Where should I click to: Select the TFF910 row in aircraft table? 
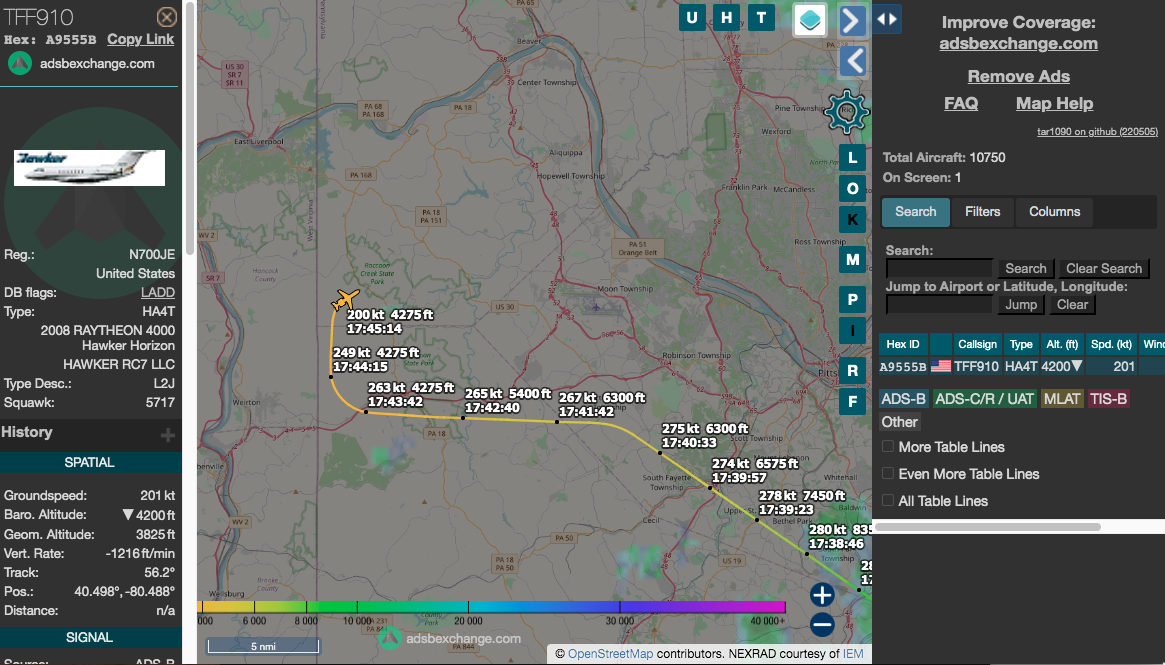pyautogui.click(x=1022, y=366)
